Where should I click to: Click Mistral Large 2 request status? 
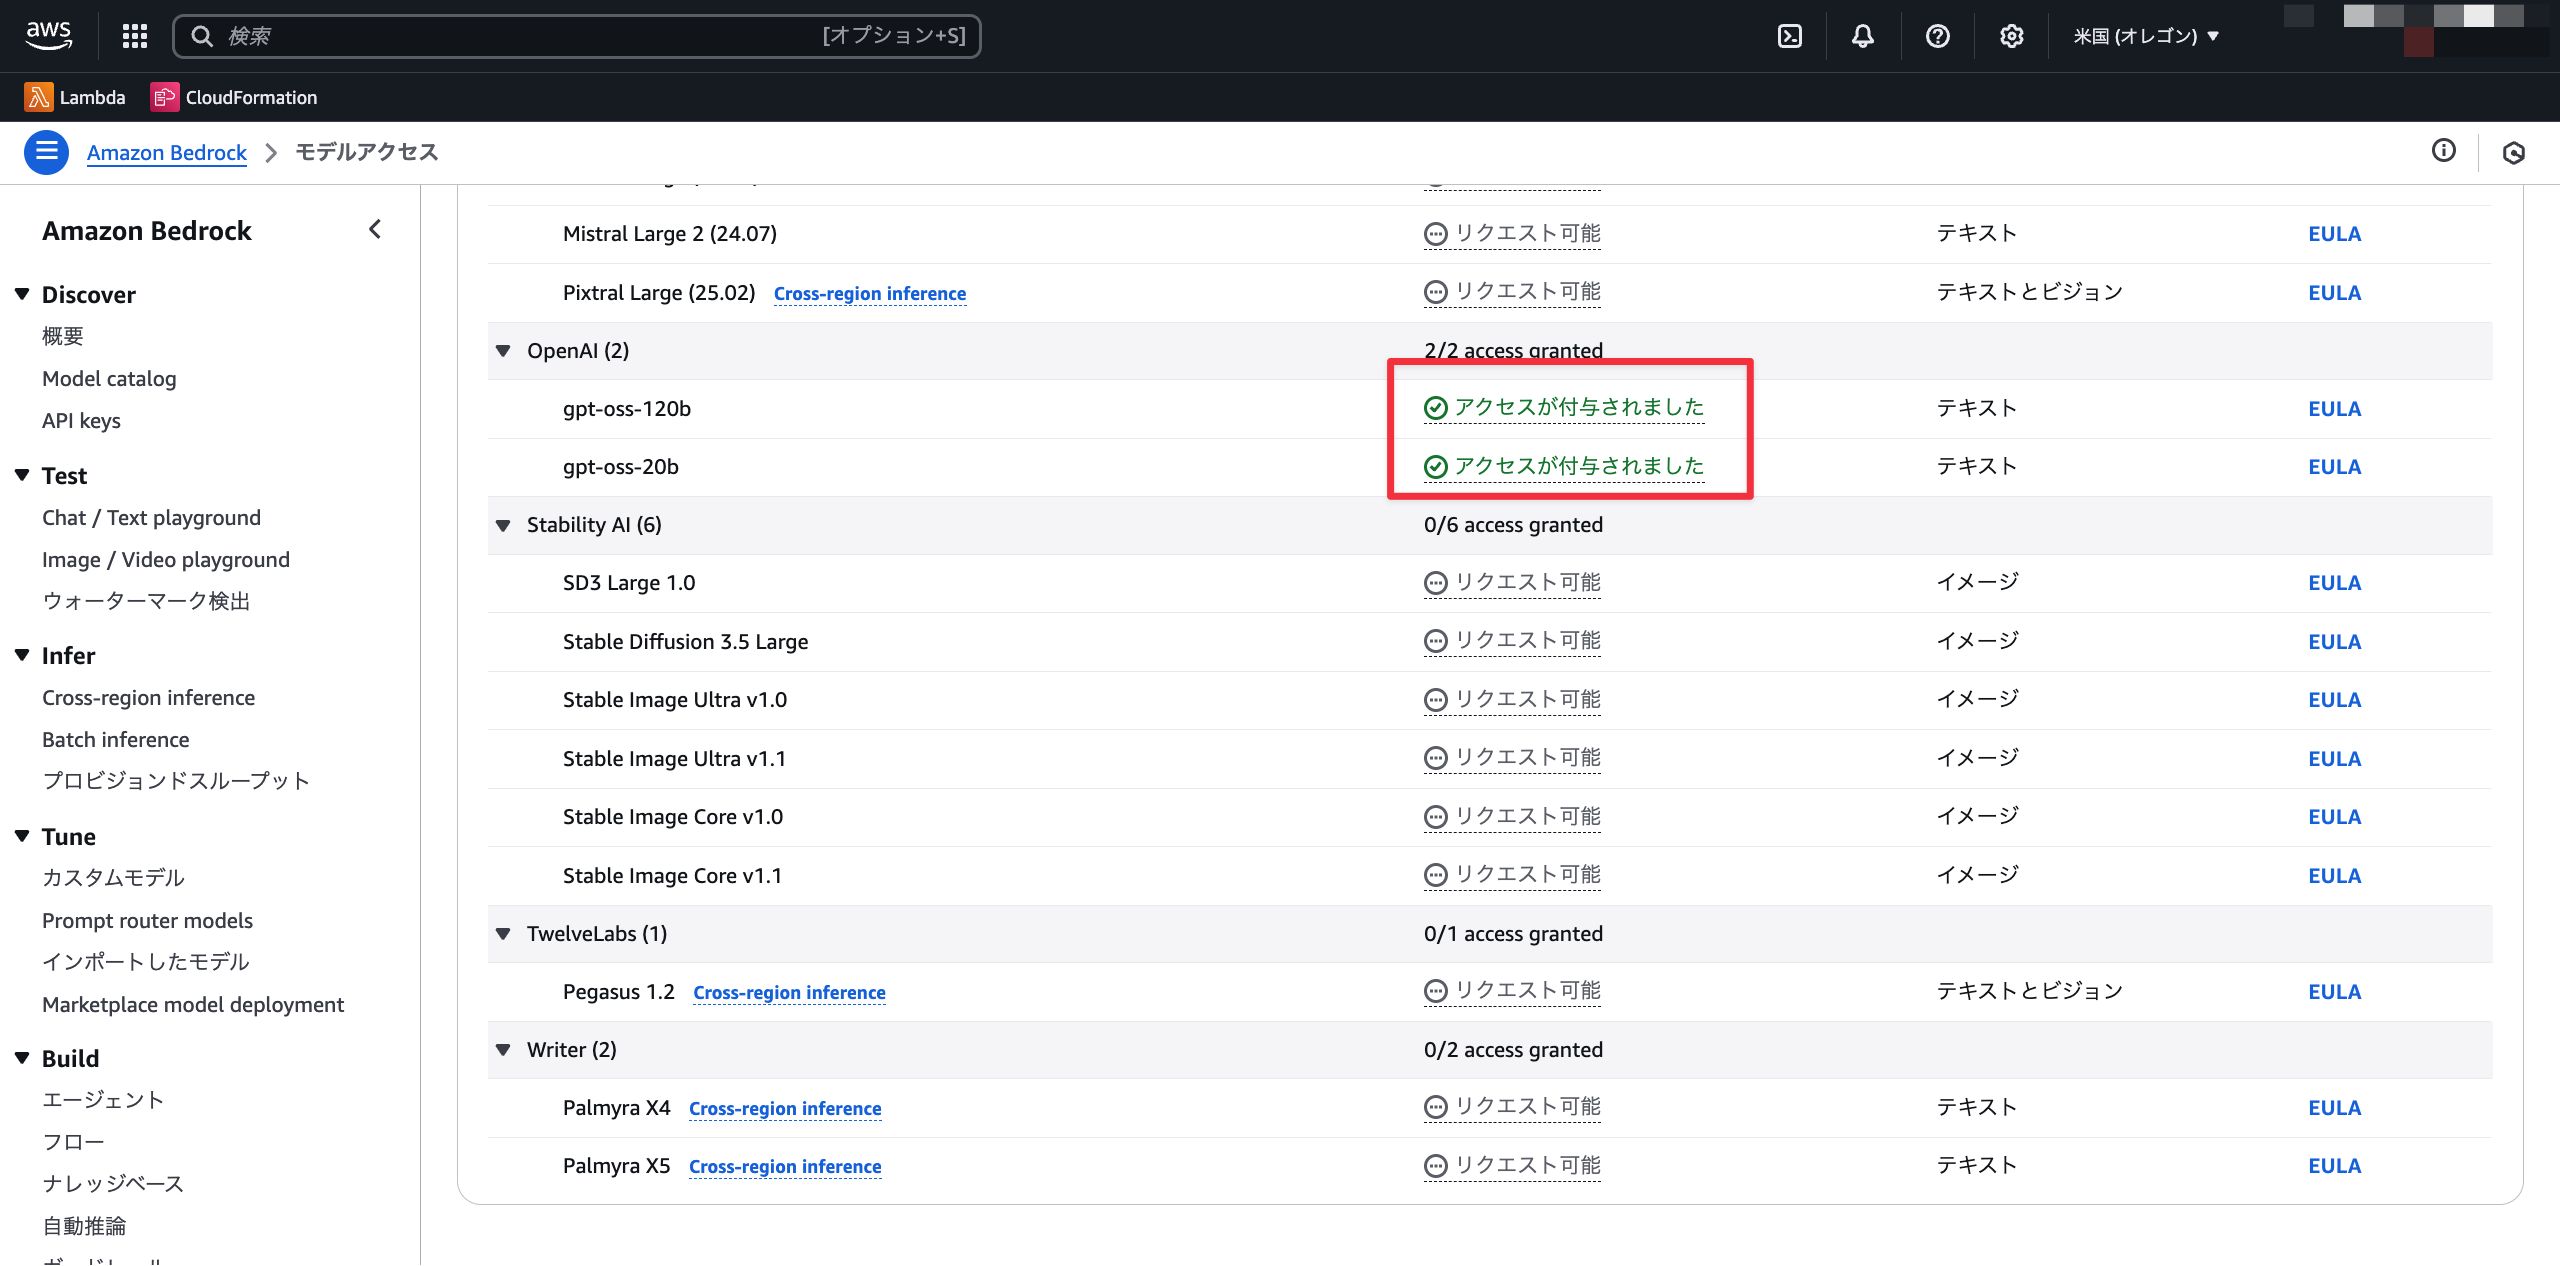tap(1512, 234)
